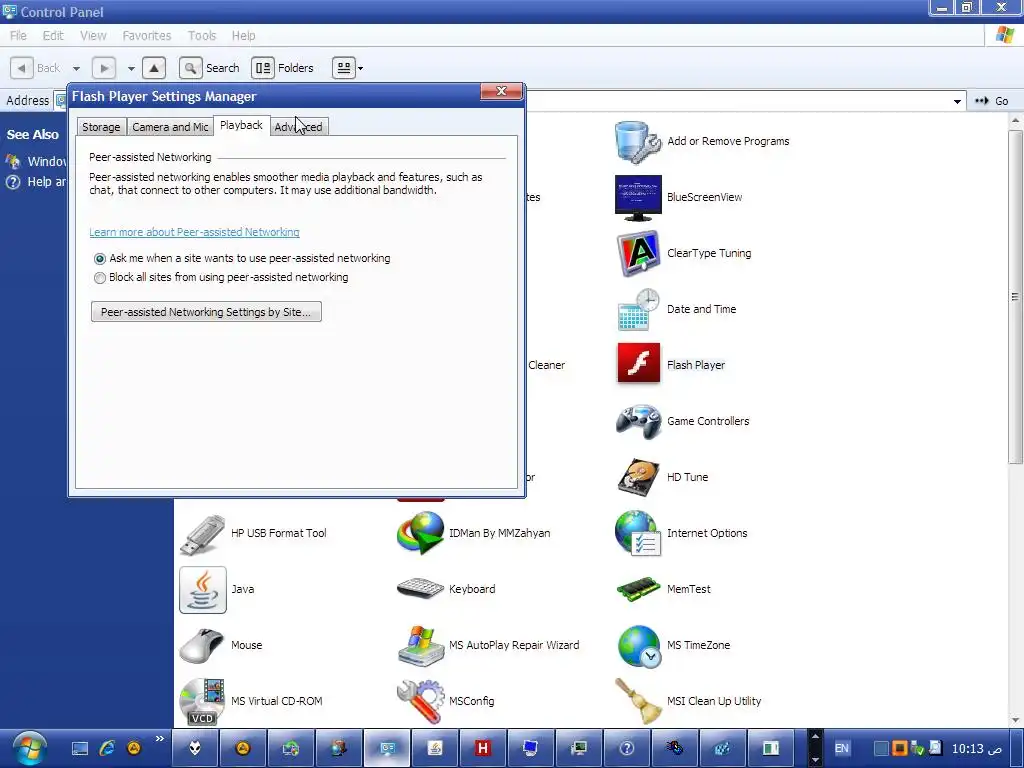Open Internet Options

coord(681,534)
